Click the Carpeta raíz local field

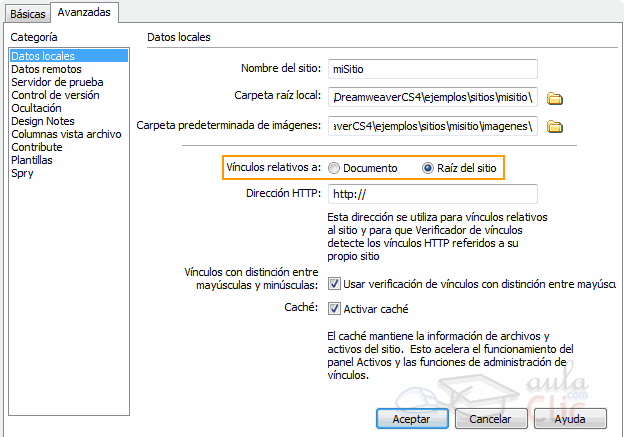click(433, 97)
